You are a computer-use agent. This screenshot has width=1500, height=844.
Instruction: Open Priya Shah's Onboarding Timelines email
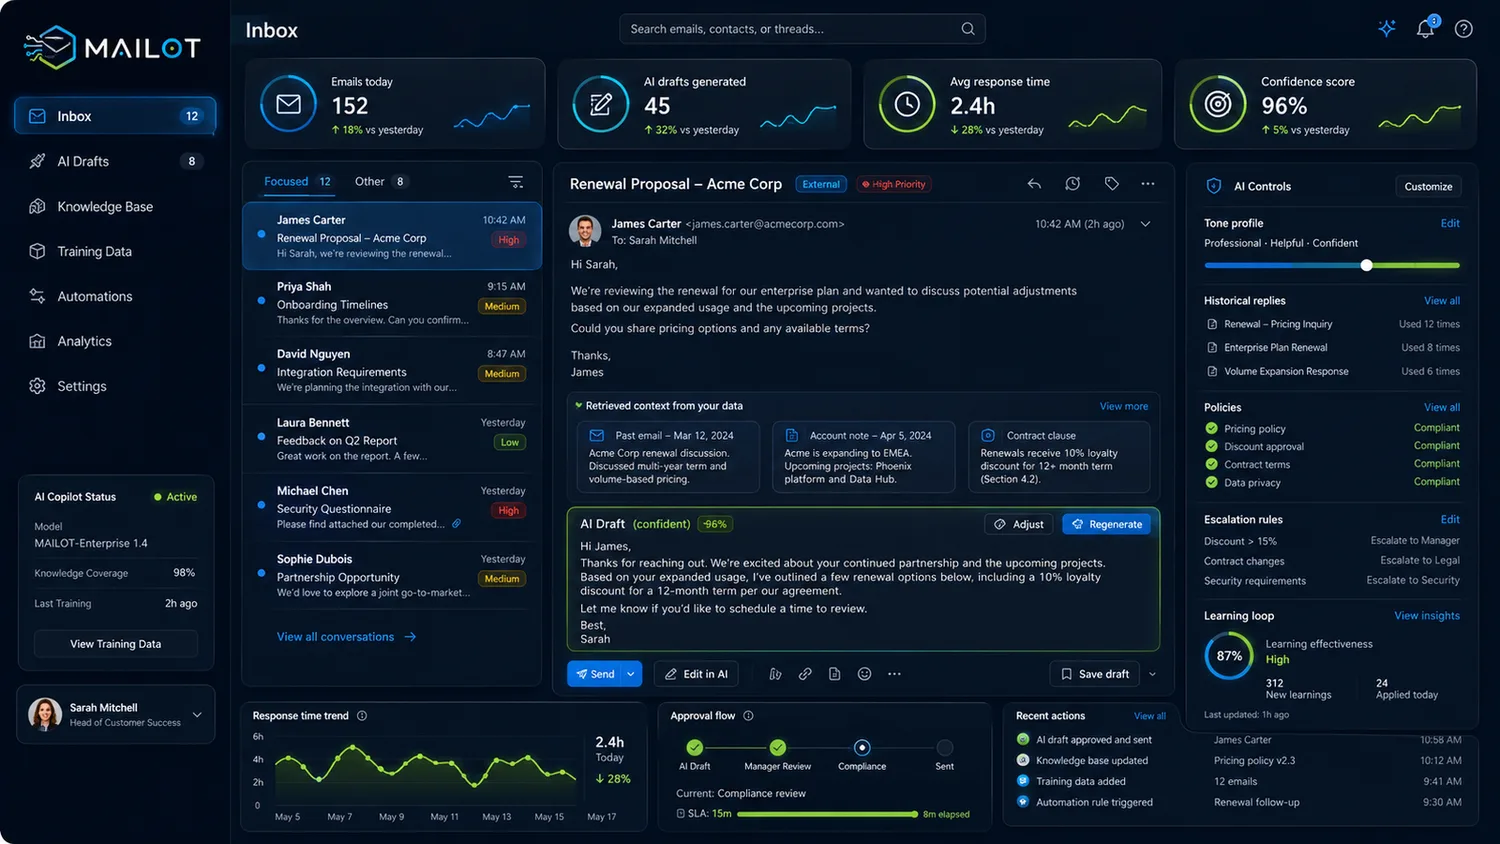pos(392,303)
